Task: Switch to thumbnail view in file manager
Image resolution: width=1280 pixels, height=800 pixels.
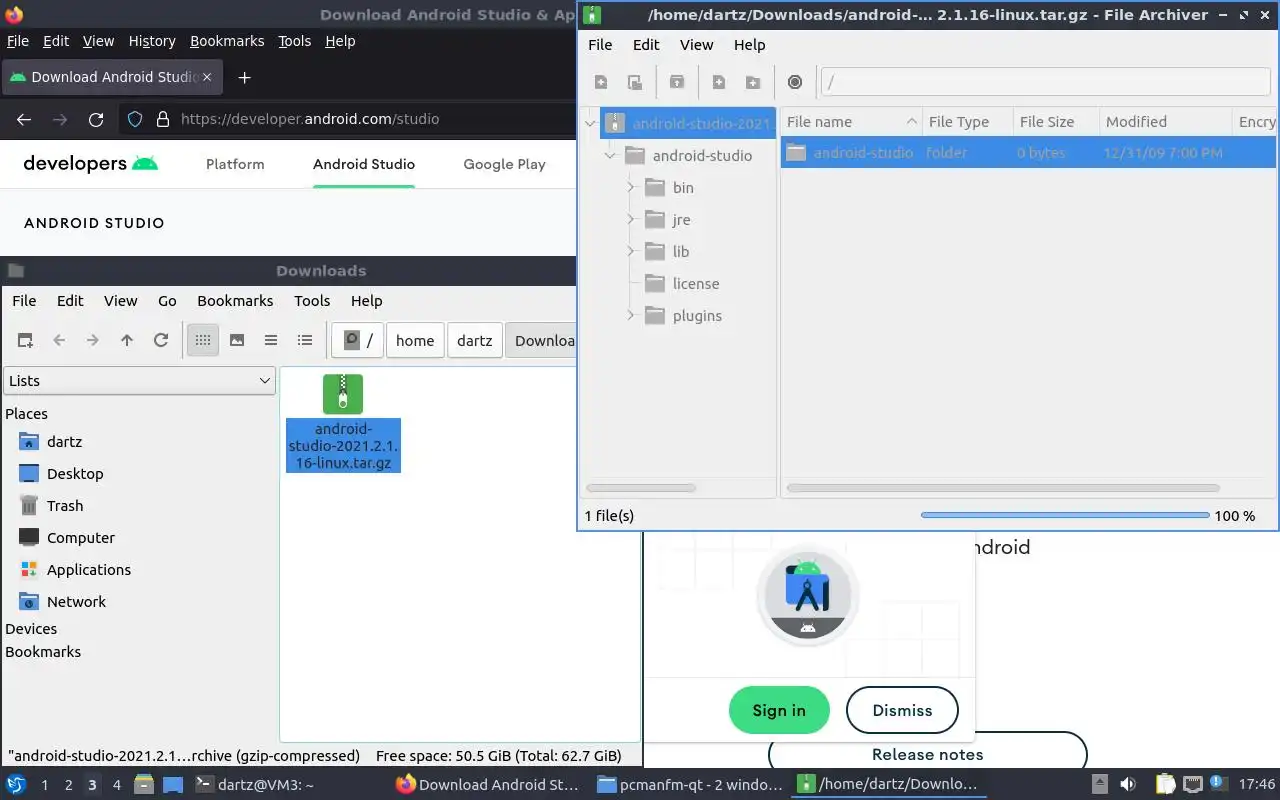Action: 237,340
